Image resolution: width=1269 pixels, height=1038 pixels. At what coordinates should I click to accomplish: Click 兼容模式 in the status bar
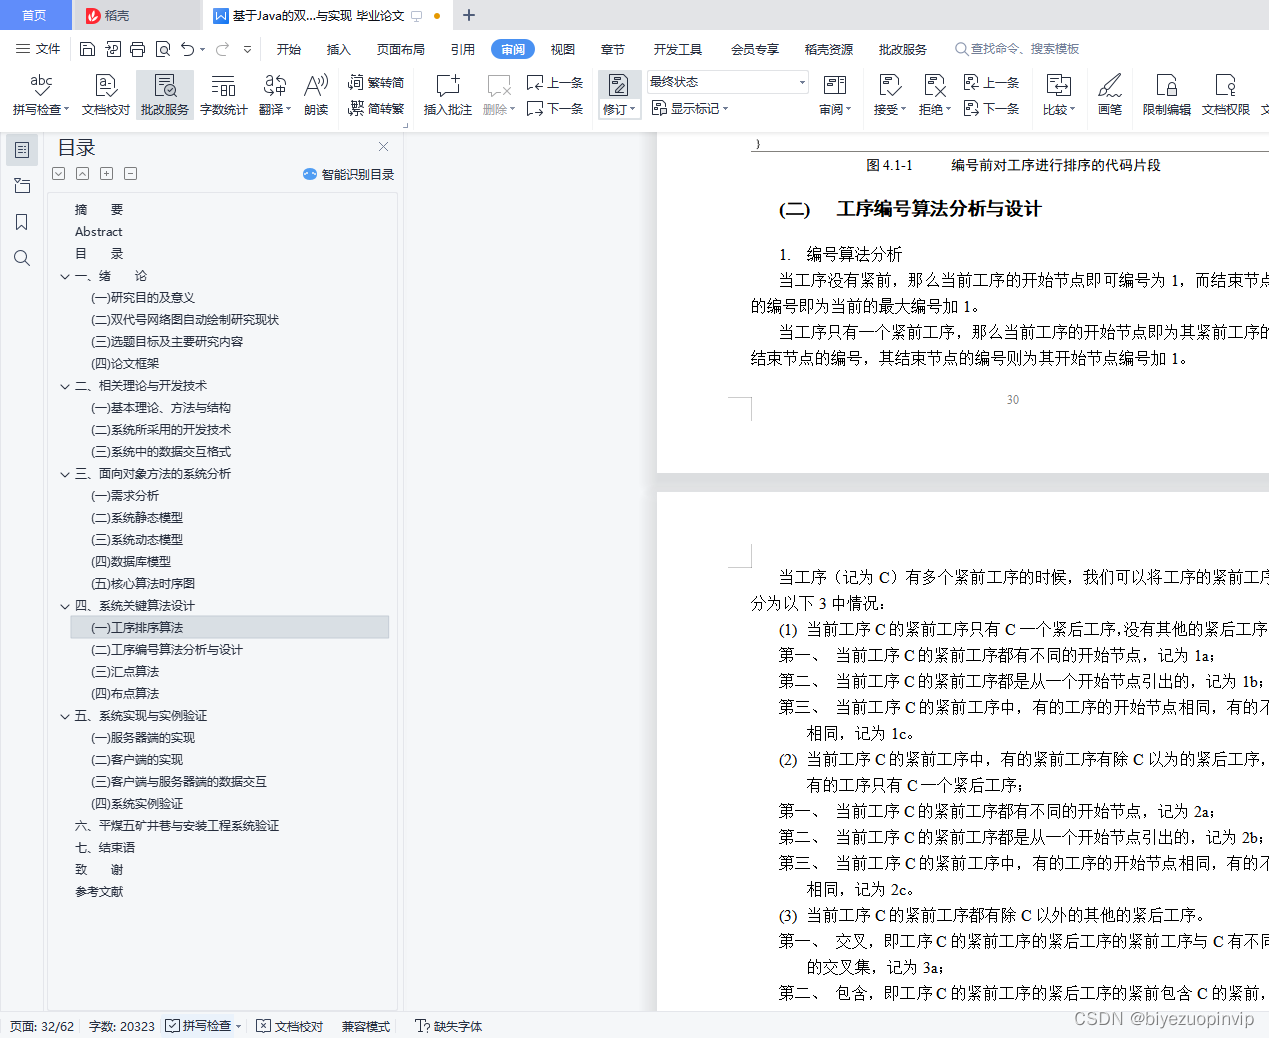pyautogui.click(x=366, y=1026)
